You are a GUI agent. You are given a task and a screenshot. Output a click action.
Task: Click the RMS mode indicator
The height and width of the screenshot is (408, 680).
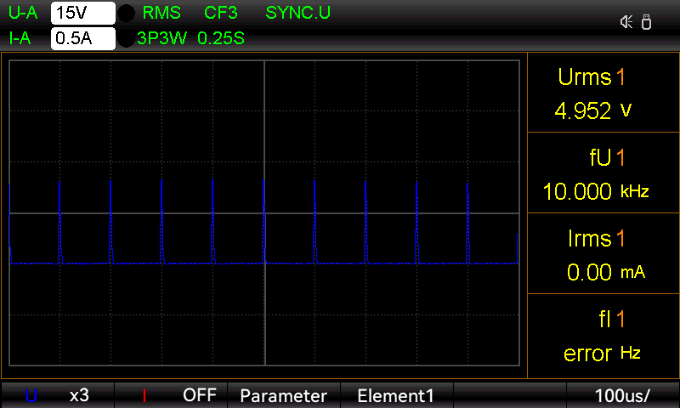(x=162, y=14)
